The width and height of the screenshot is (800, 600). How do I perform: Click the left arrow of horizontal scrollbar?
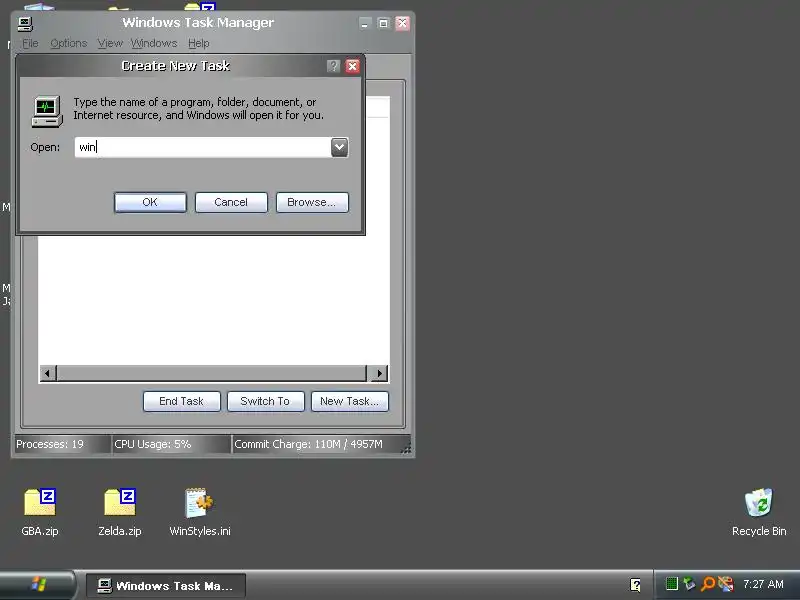pyautogui.click(x=47, y=373)
